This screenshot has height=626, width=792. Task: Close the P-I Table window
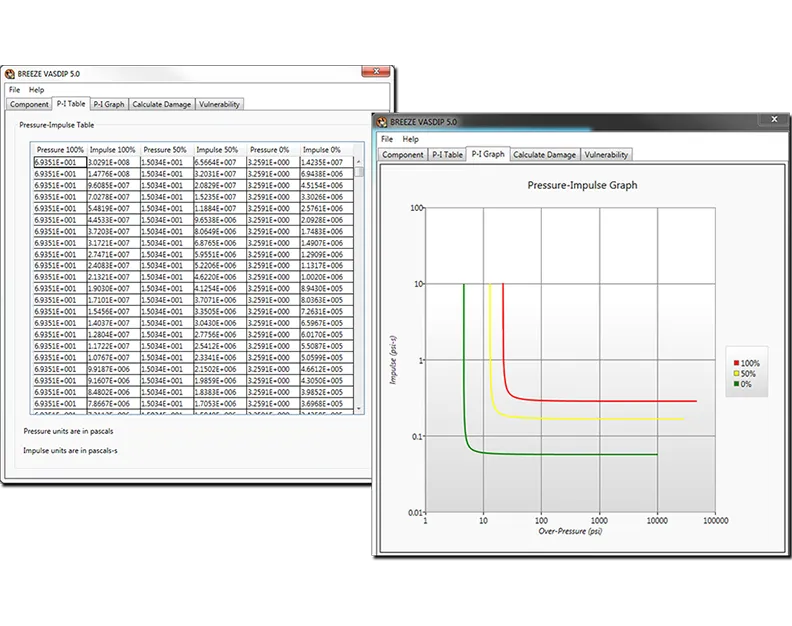coord(377,73)
